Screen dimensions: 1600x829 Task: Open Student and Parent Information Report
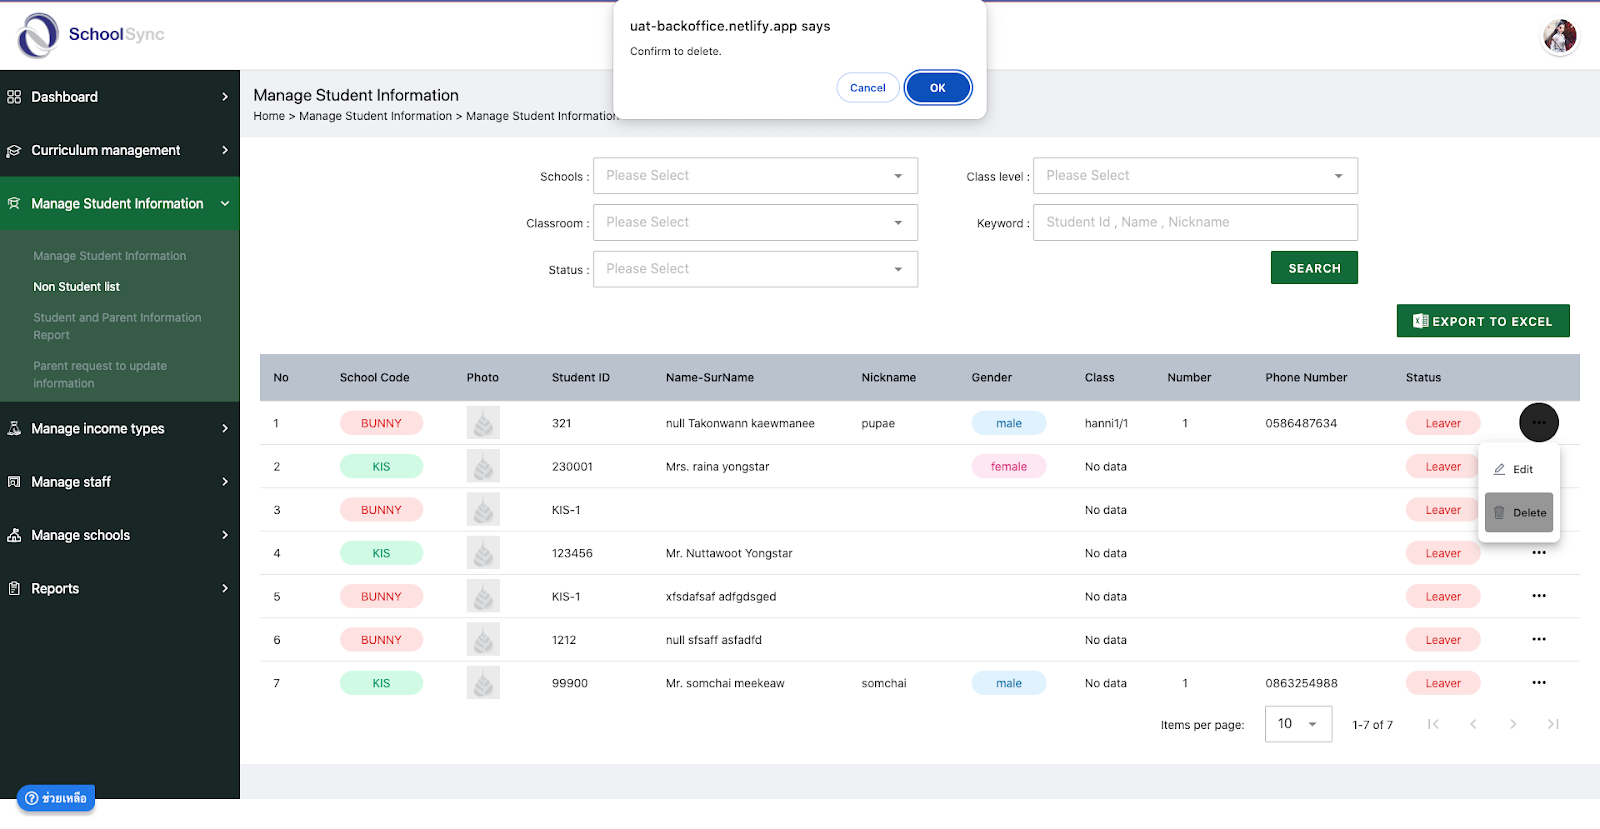click(x=117, y=326)
